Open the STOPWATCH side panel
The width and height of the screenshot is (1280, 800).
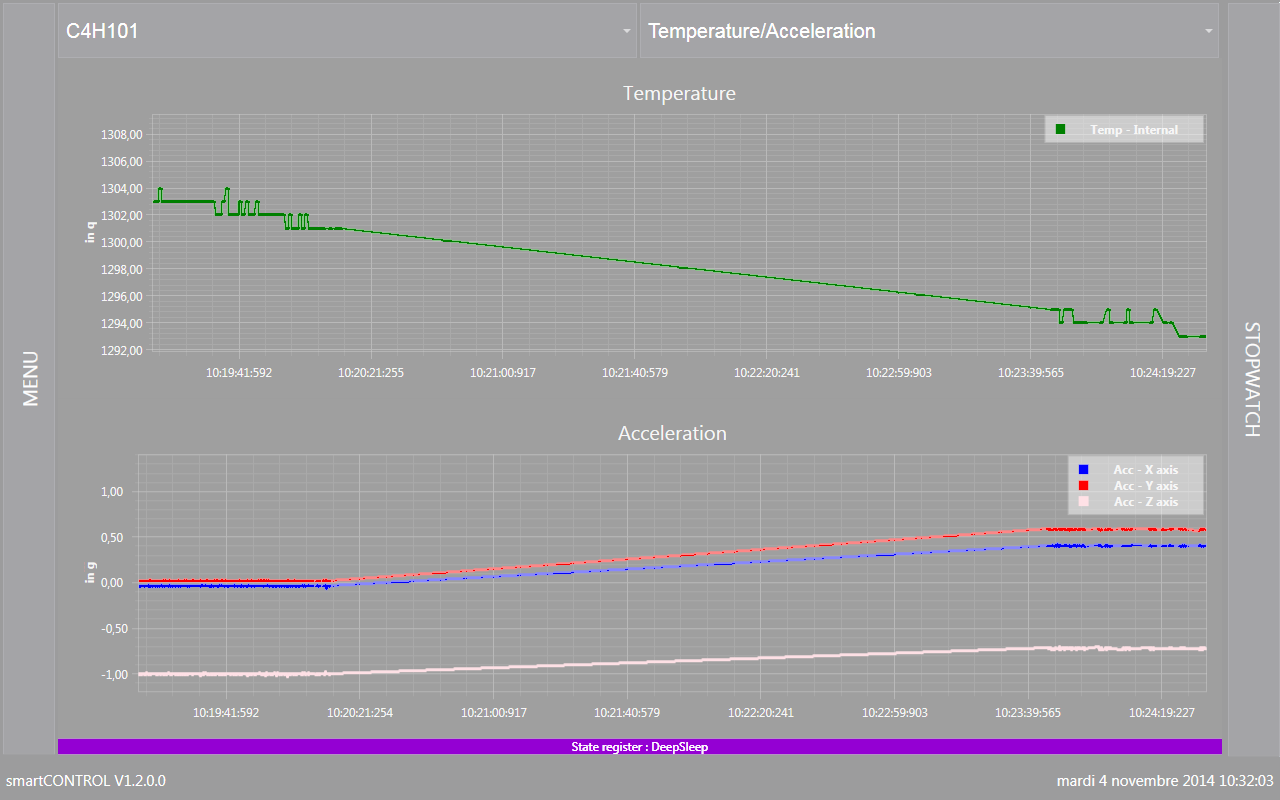(x=1251, y=378)
